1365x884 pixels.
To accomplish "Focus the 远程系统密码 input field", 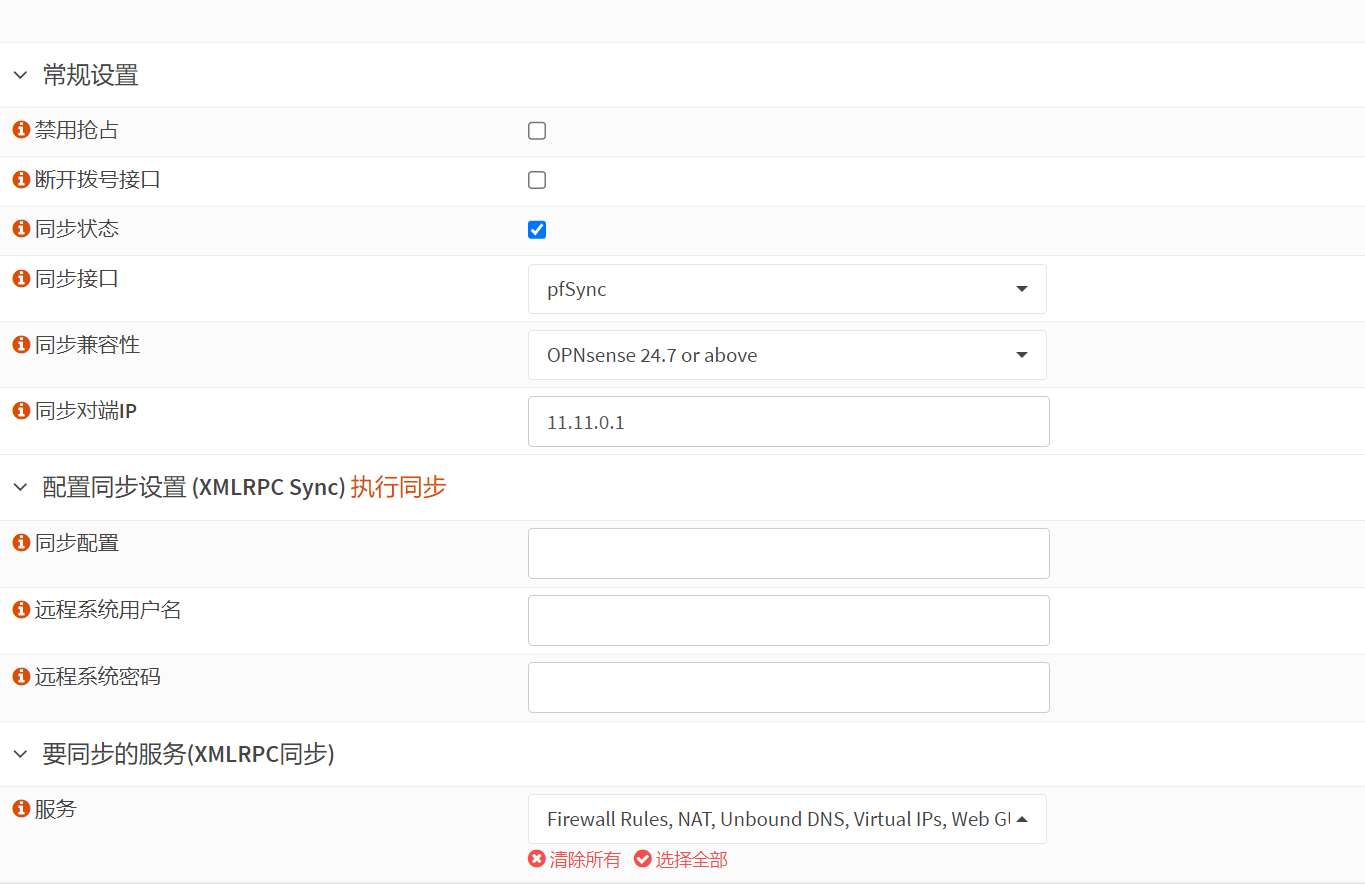I will (x=788, y=687).
